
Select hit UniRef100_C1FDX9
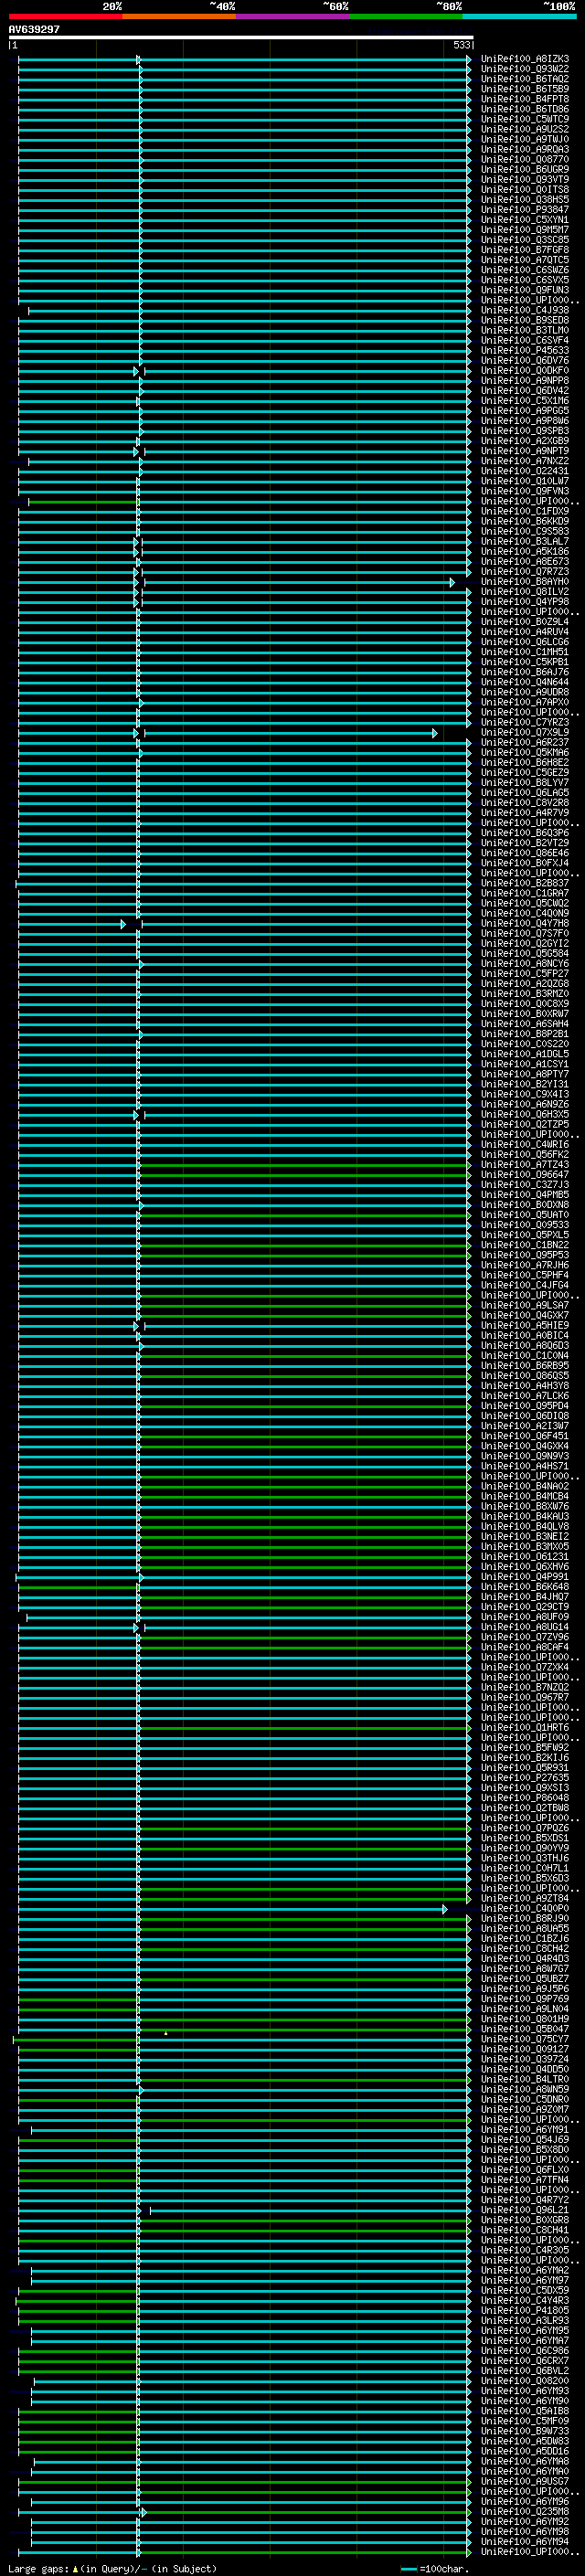pos(525,511)
